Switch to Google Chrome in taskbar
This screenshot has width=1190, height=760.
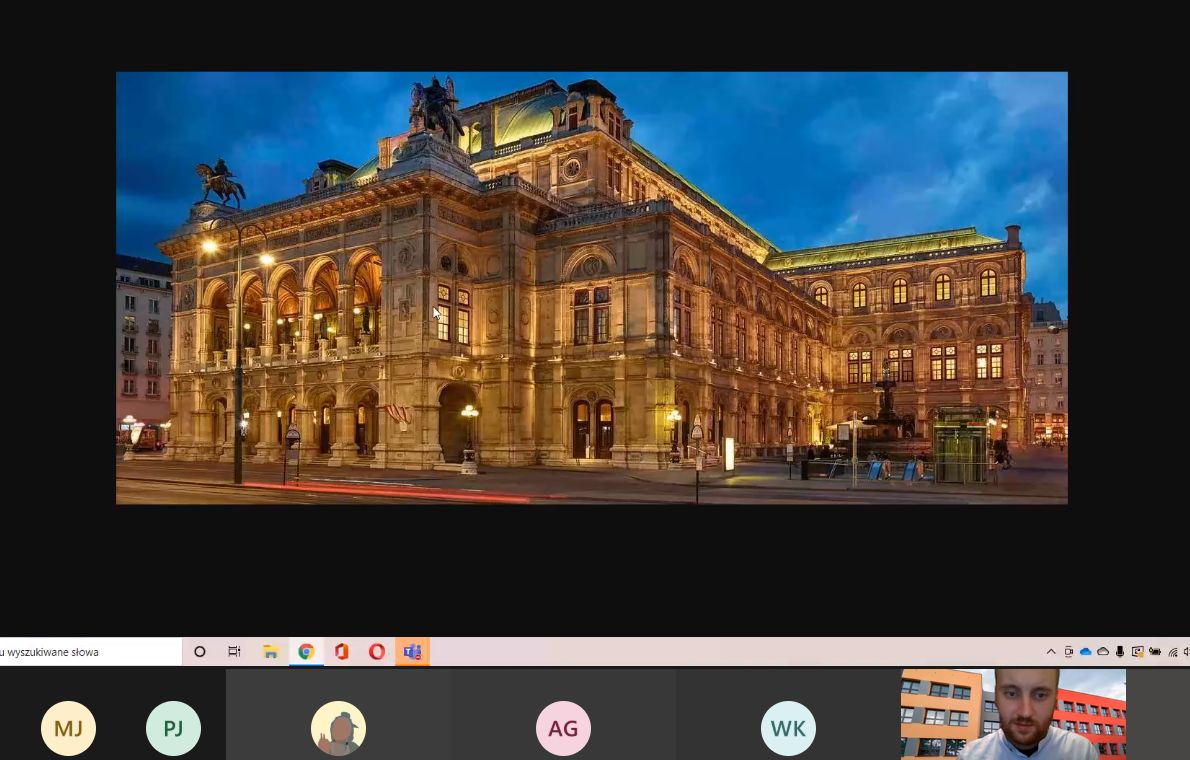point(306,652)
